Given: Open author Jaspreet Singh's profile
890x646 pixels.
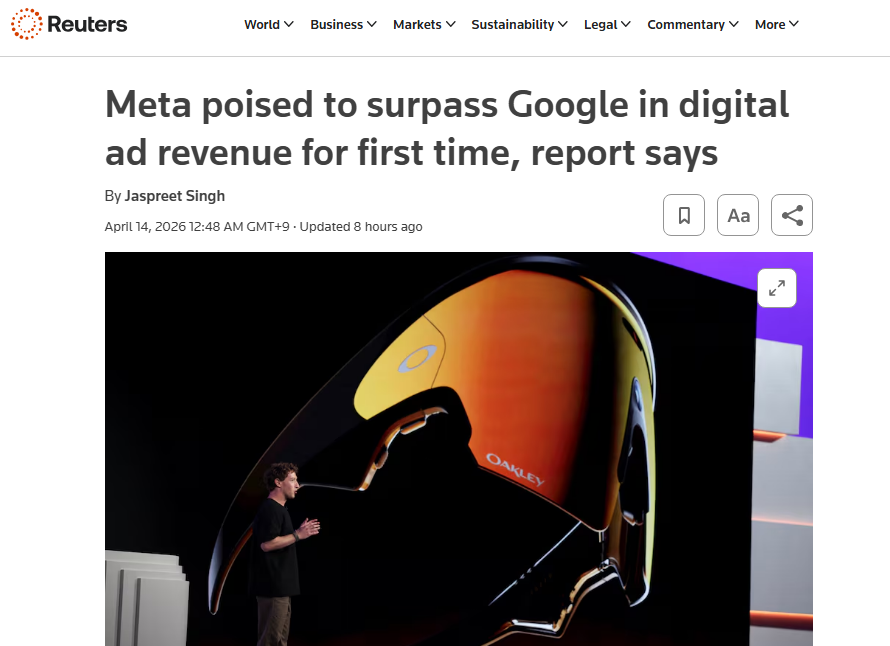Looking at the screenshot, I should point(175,196).
